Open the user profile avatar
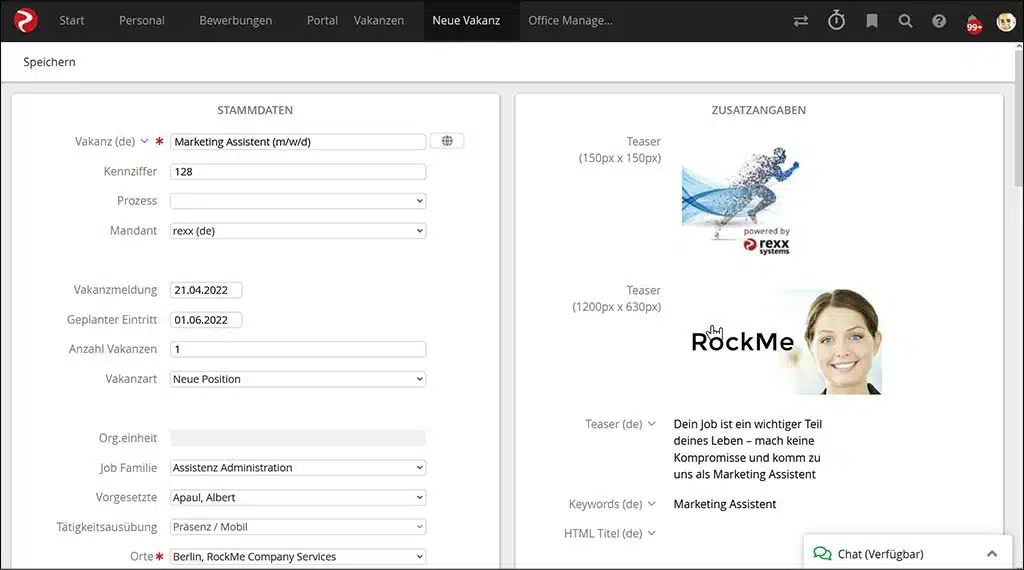 (1006, 22)
